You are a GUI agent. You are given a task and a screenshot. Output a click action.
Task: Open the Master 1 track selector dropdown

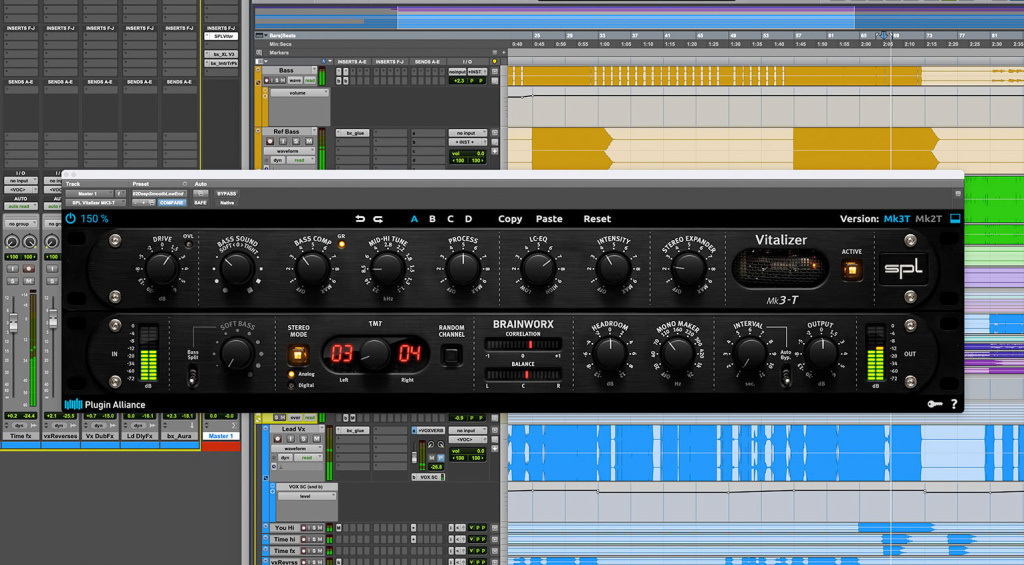click(89, 194)
